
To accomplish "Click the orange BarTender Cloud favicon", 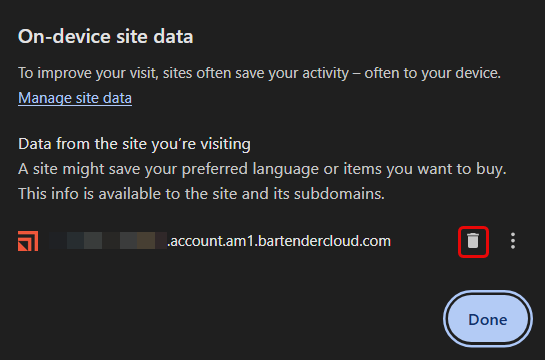I will pos(28,241).
